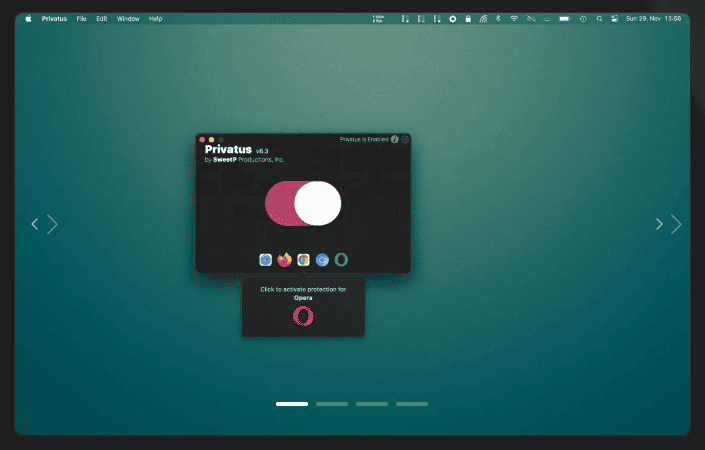Open the Privatus application menu
Viewport: 705px width, 450px height.
(54, 19)
